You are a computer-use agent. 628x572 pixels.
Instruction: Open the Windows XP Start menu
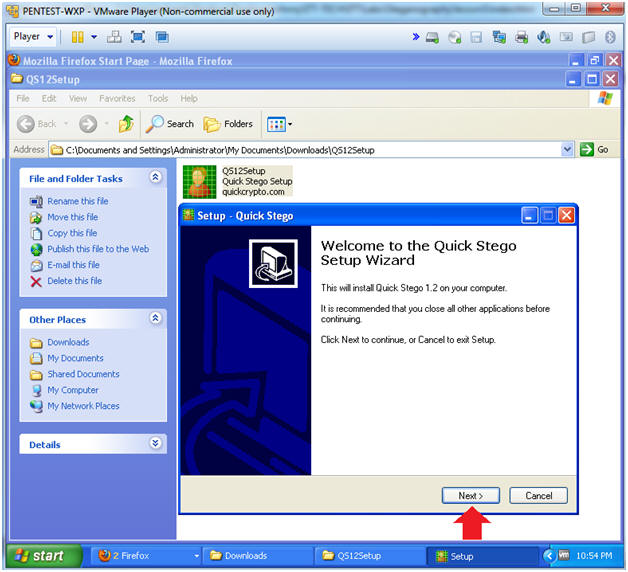[x=43, y=556]
